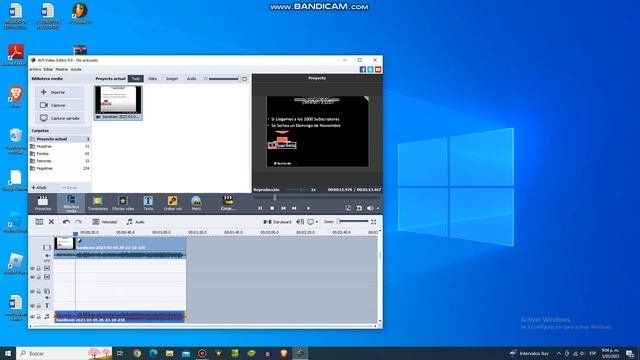Click the YouTube icon in AVS
The width and height of the screenshot is (640, 360).
coord(378,69)
